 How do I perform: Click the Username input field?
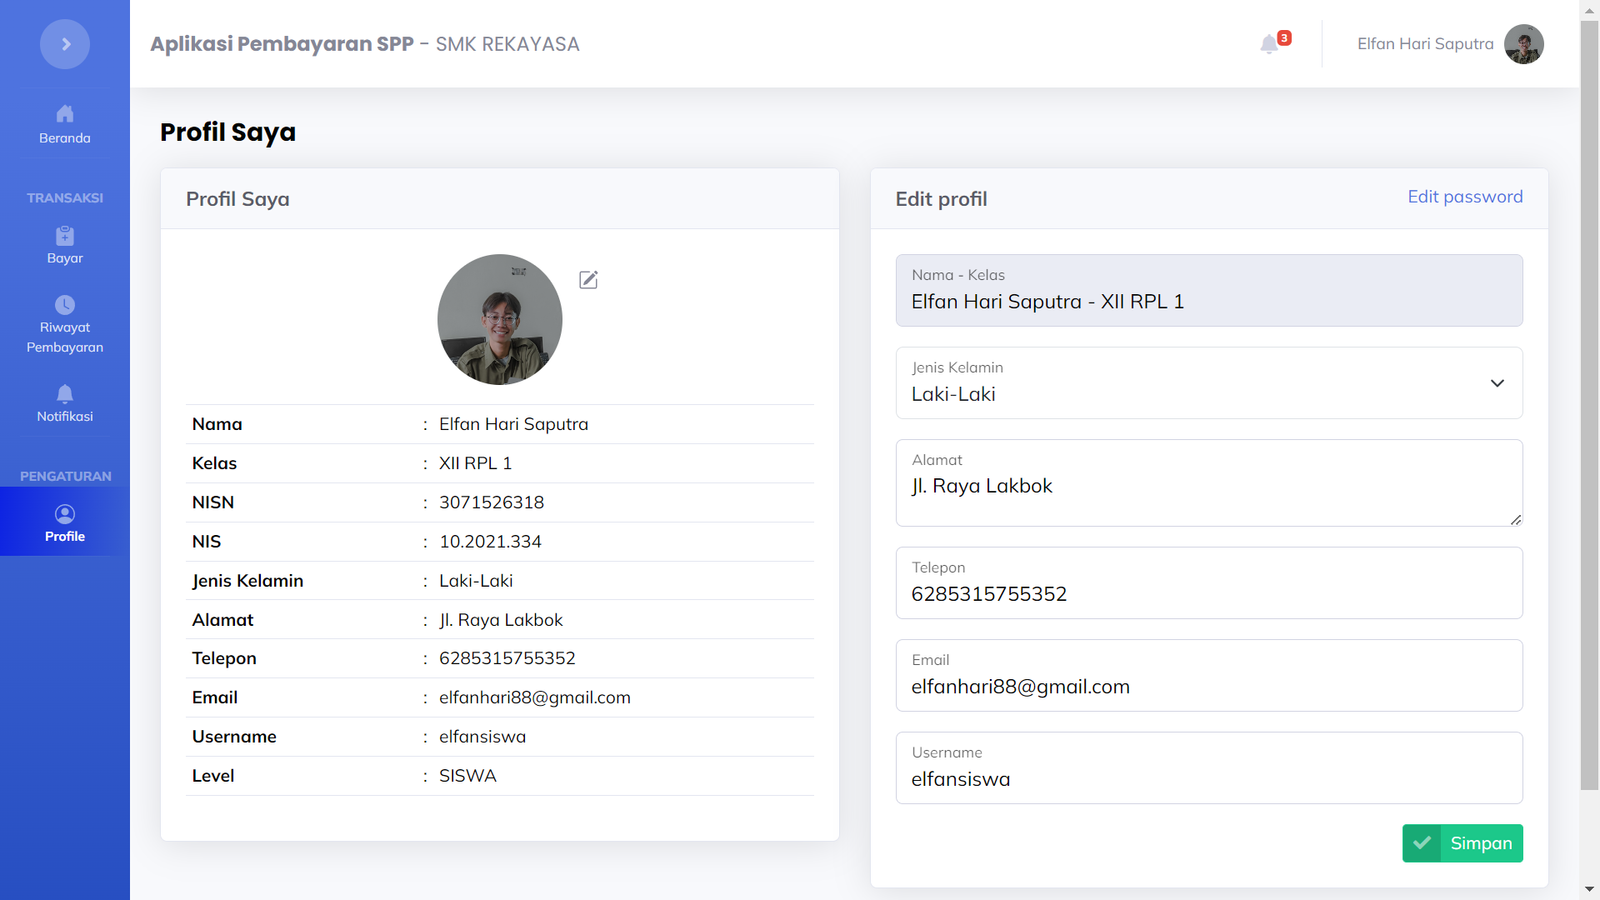[1208, 779]
